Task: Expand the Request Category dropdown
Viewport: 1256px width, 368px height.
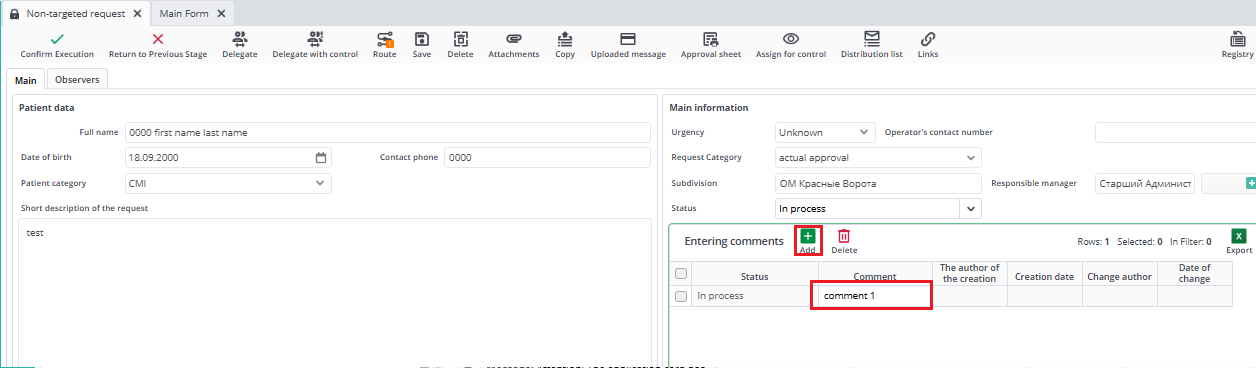Action: (970, 157)
